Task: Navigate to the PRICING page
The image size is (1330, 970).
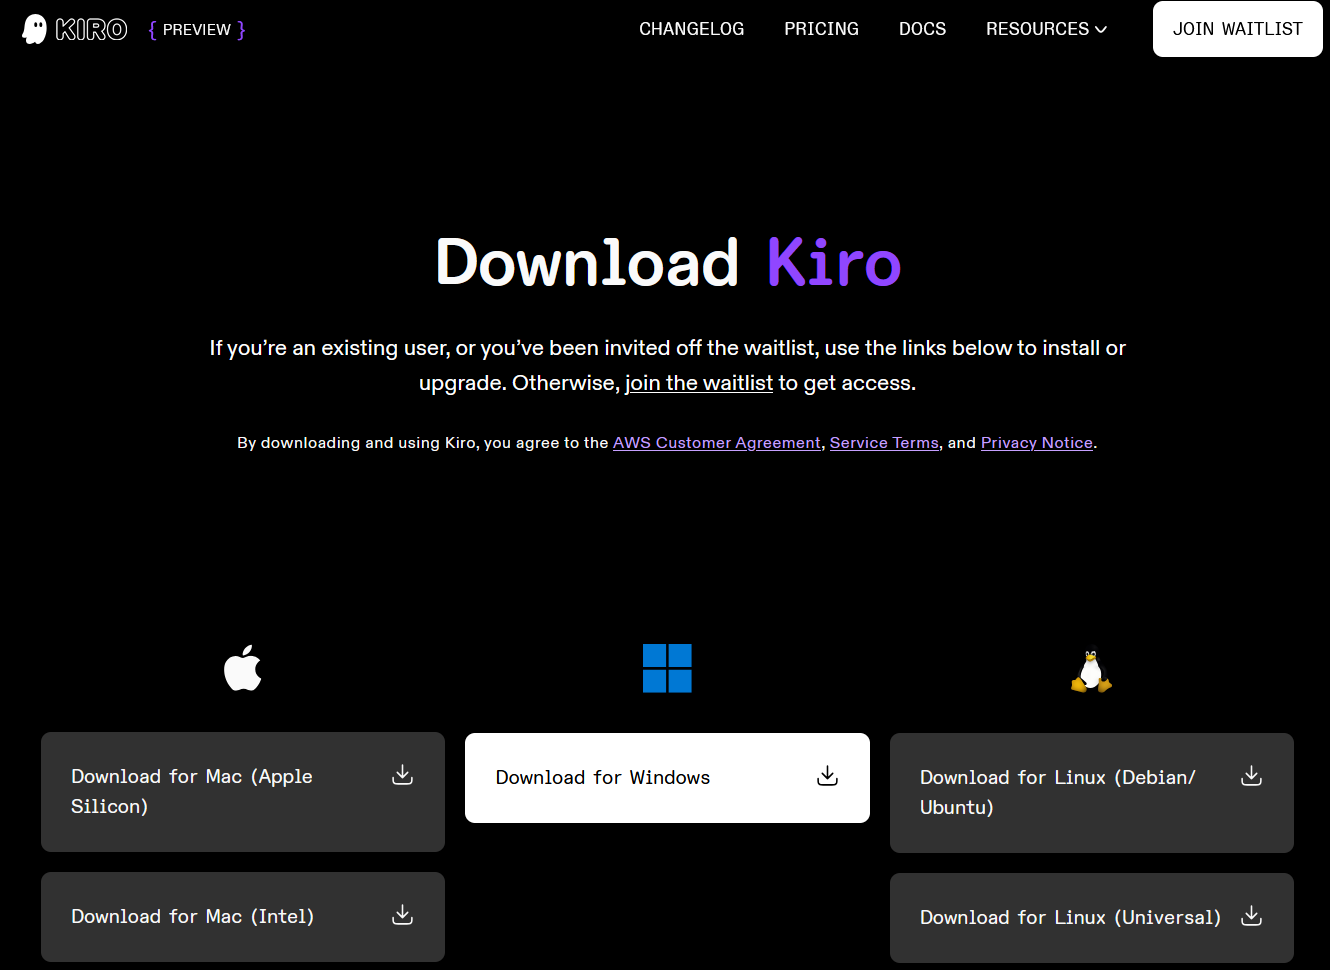Action: point(821,29)
